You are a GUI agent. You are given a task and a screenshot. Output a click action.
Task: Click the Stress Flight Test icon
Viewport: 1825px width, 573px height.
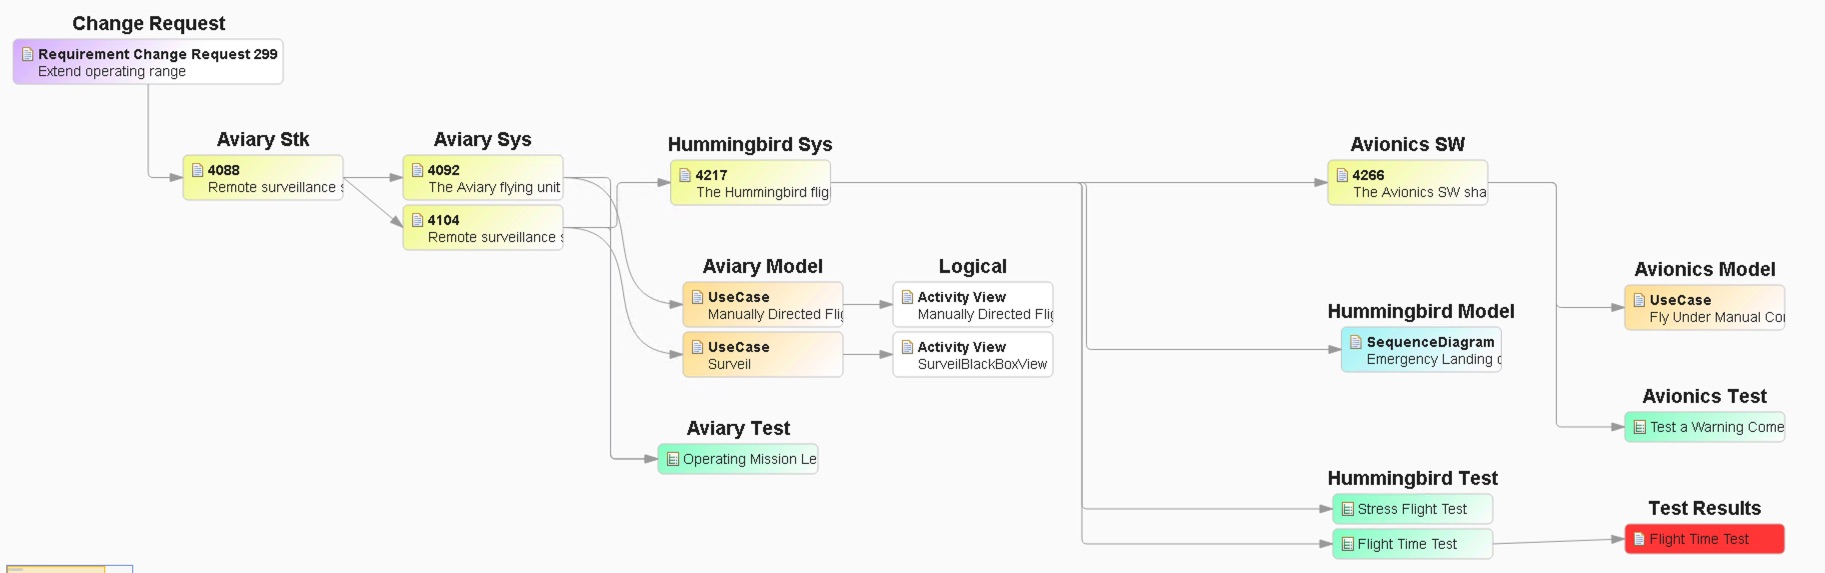click(x=1347, y=509)
